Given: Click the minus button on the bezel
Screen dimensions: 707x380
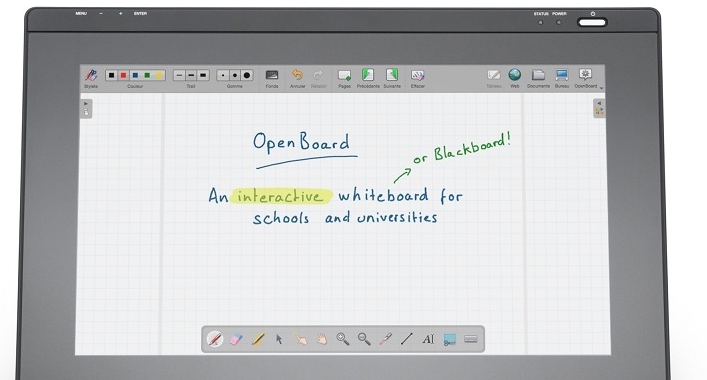Looking at the screenshot, I should click(x=101, y=14).
